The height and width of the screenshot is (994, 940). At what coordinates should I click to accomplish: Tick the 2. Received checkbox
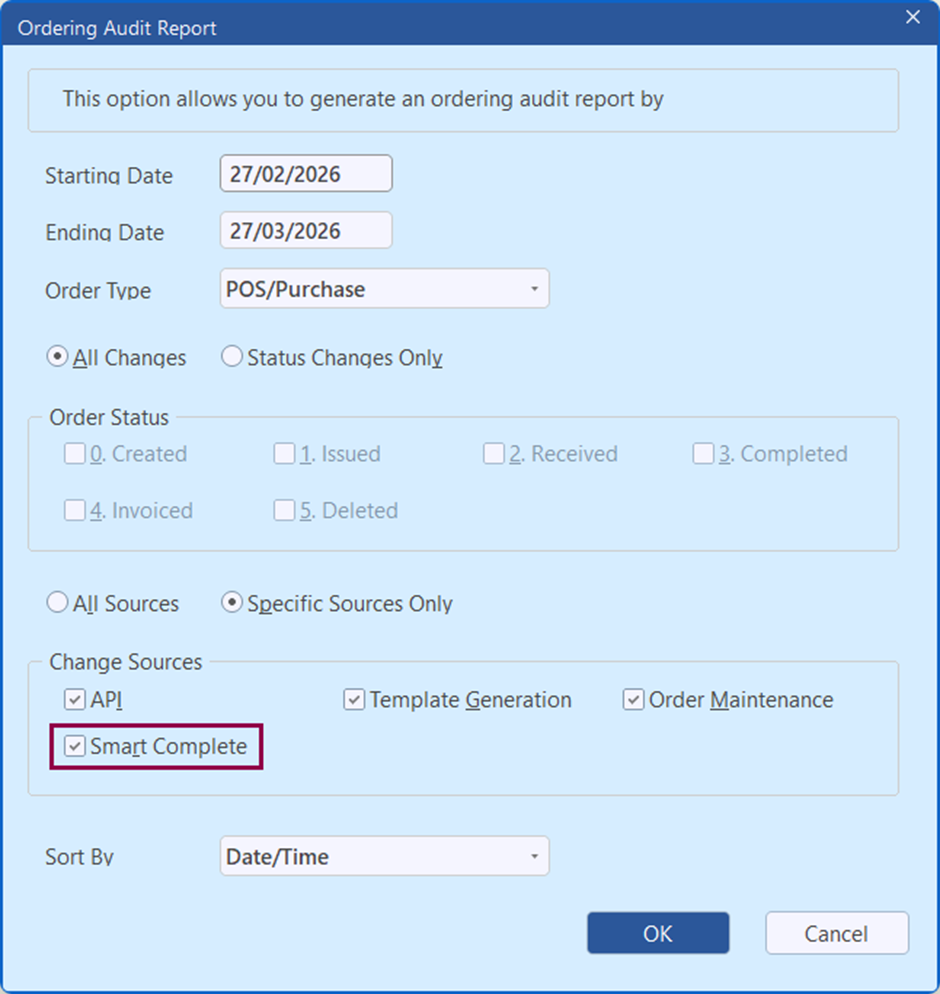click(x=494, y=454)
